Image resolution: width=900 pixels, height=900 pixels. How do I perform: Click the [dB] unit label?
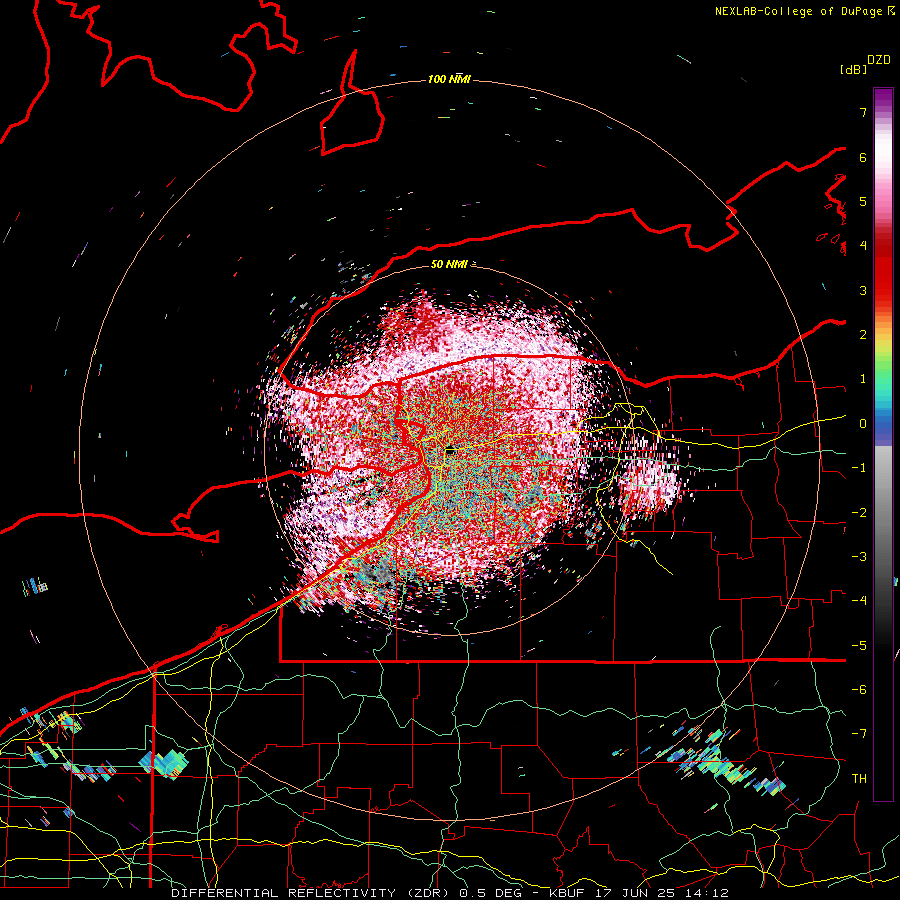(853, 70)
